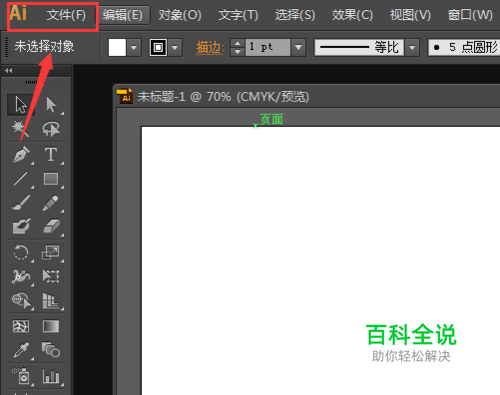Select the Rotate tool
Viewport: 500px width, 395px height.
(21, 253)
